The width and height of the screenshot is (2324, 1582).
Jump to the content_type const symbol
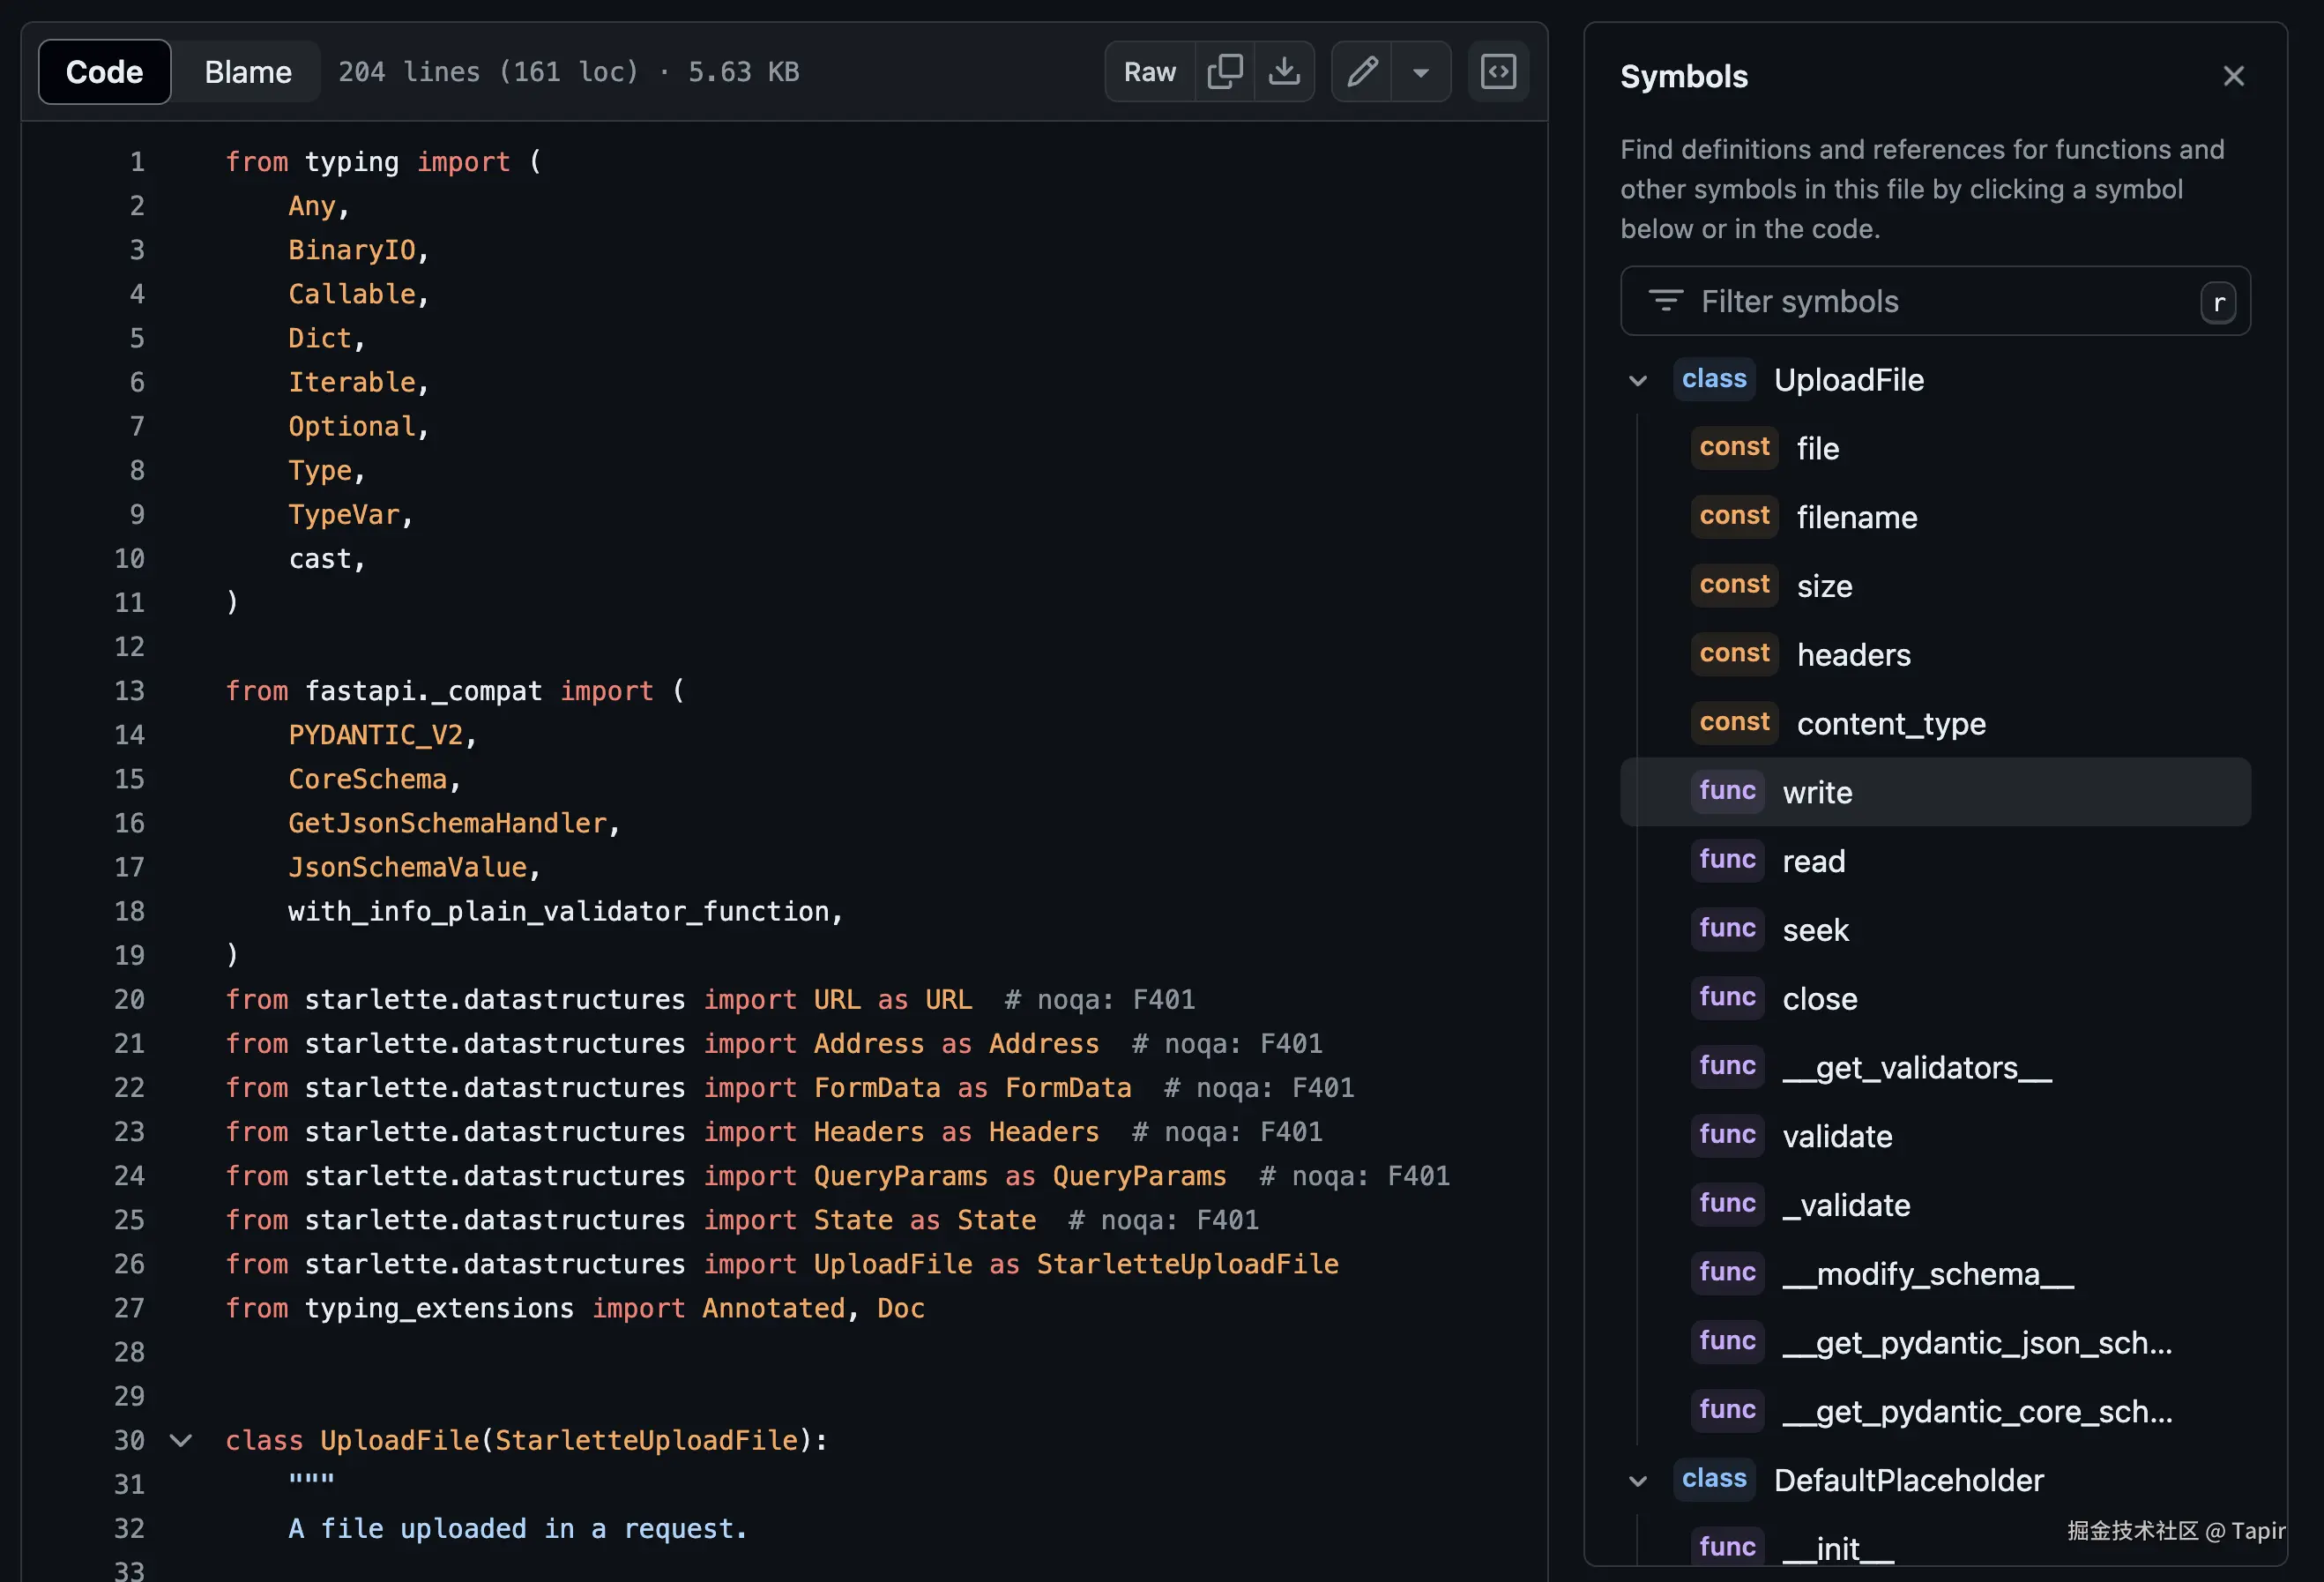coord(1890,724)
